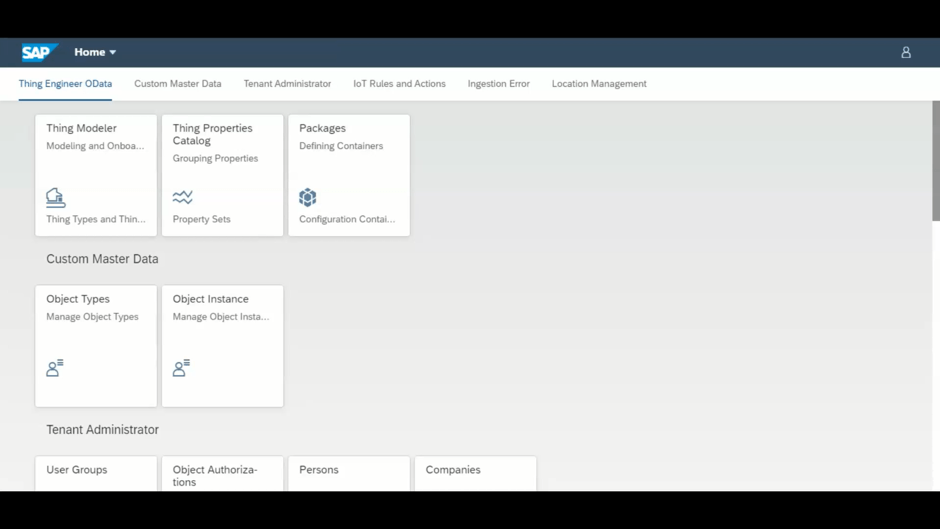Click 'Modeling and Onboa...' subtitle text
Screen dimensions: 940x529
(x=95, y=146)
